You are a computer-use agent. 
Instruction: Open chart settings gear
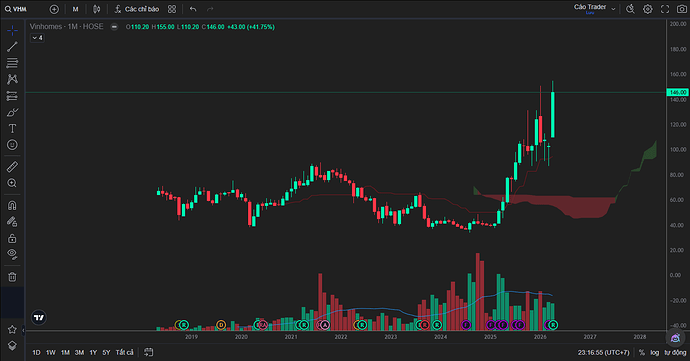(647, 9)
